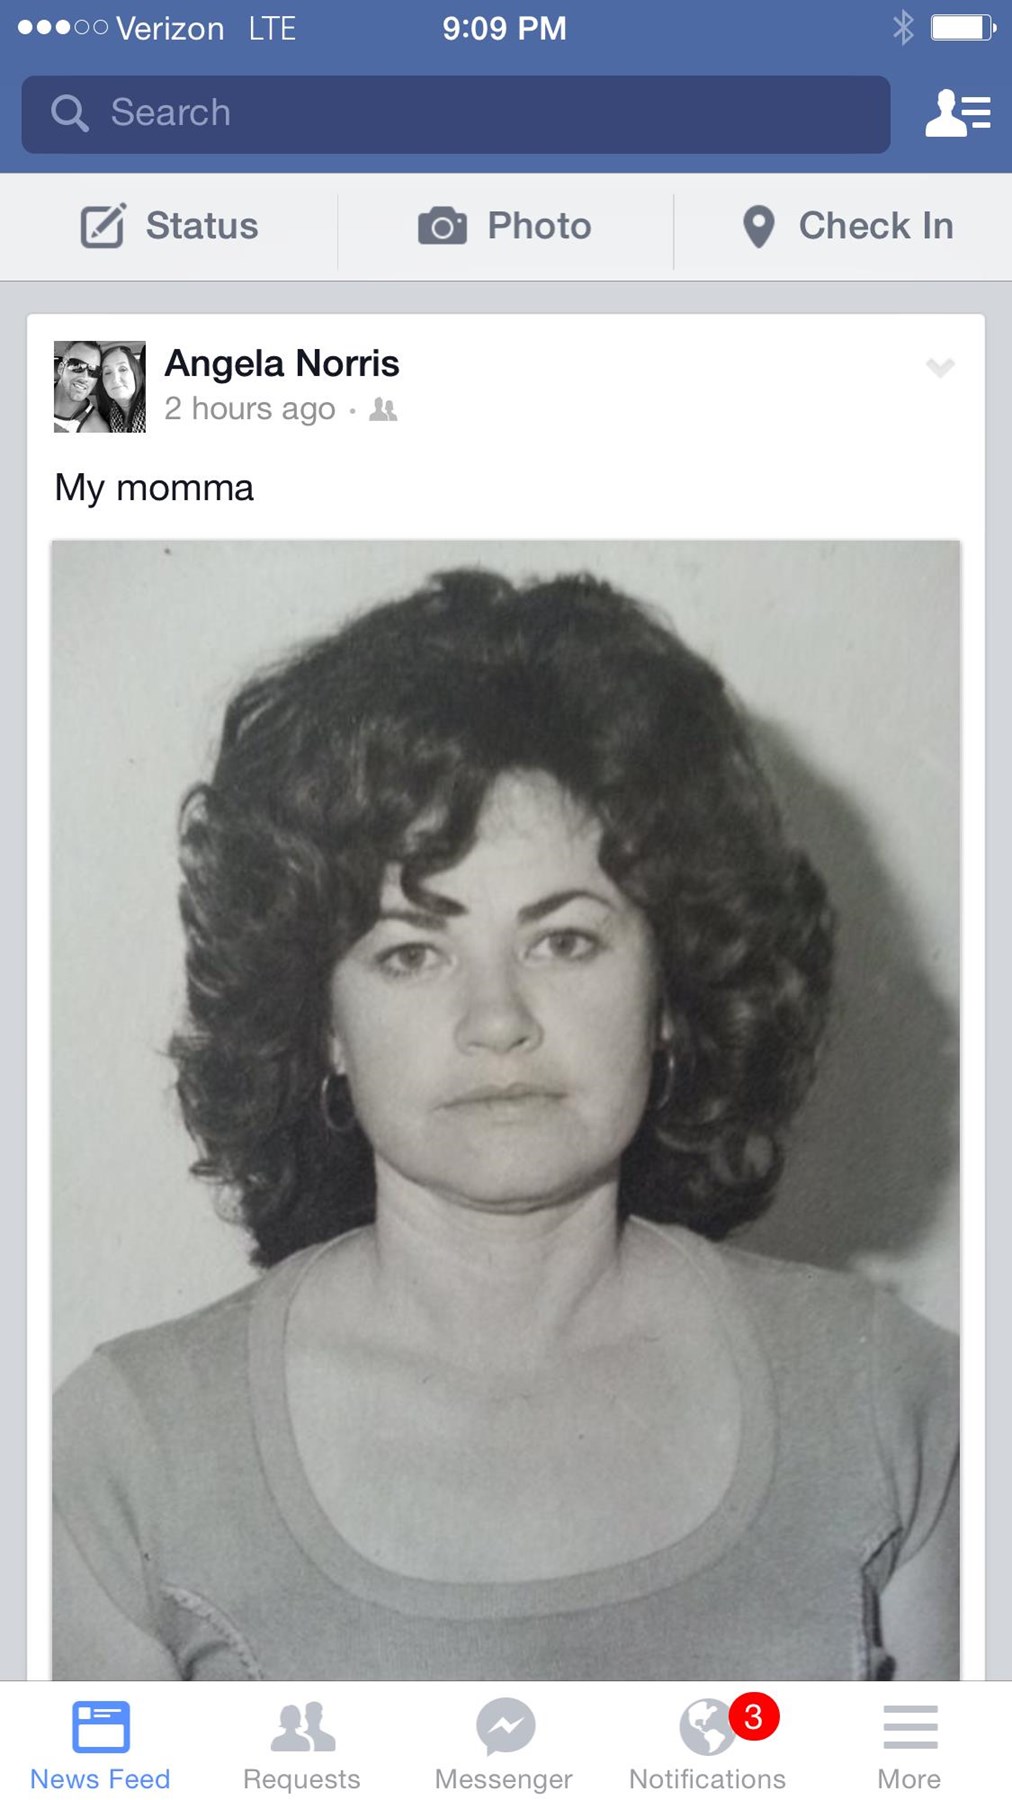This screenshot has height=1800, width=1012.
Task: Switch to the News Feed tab
Action: click(x=100, y=1746)
